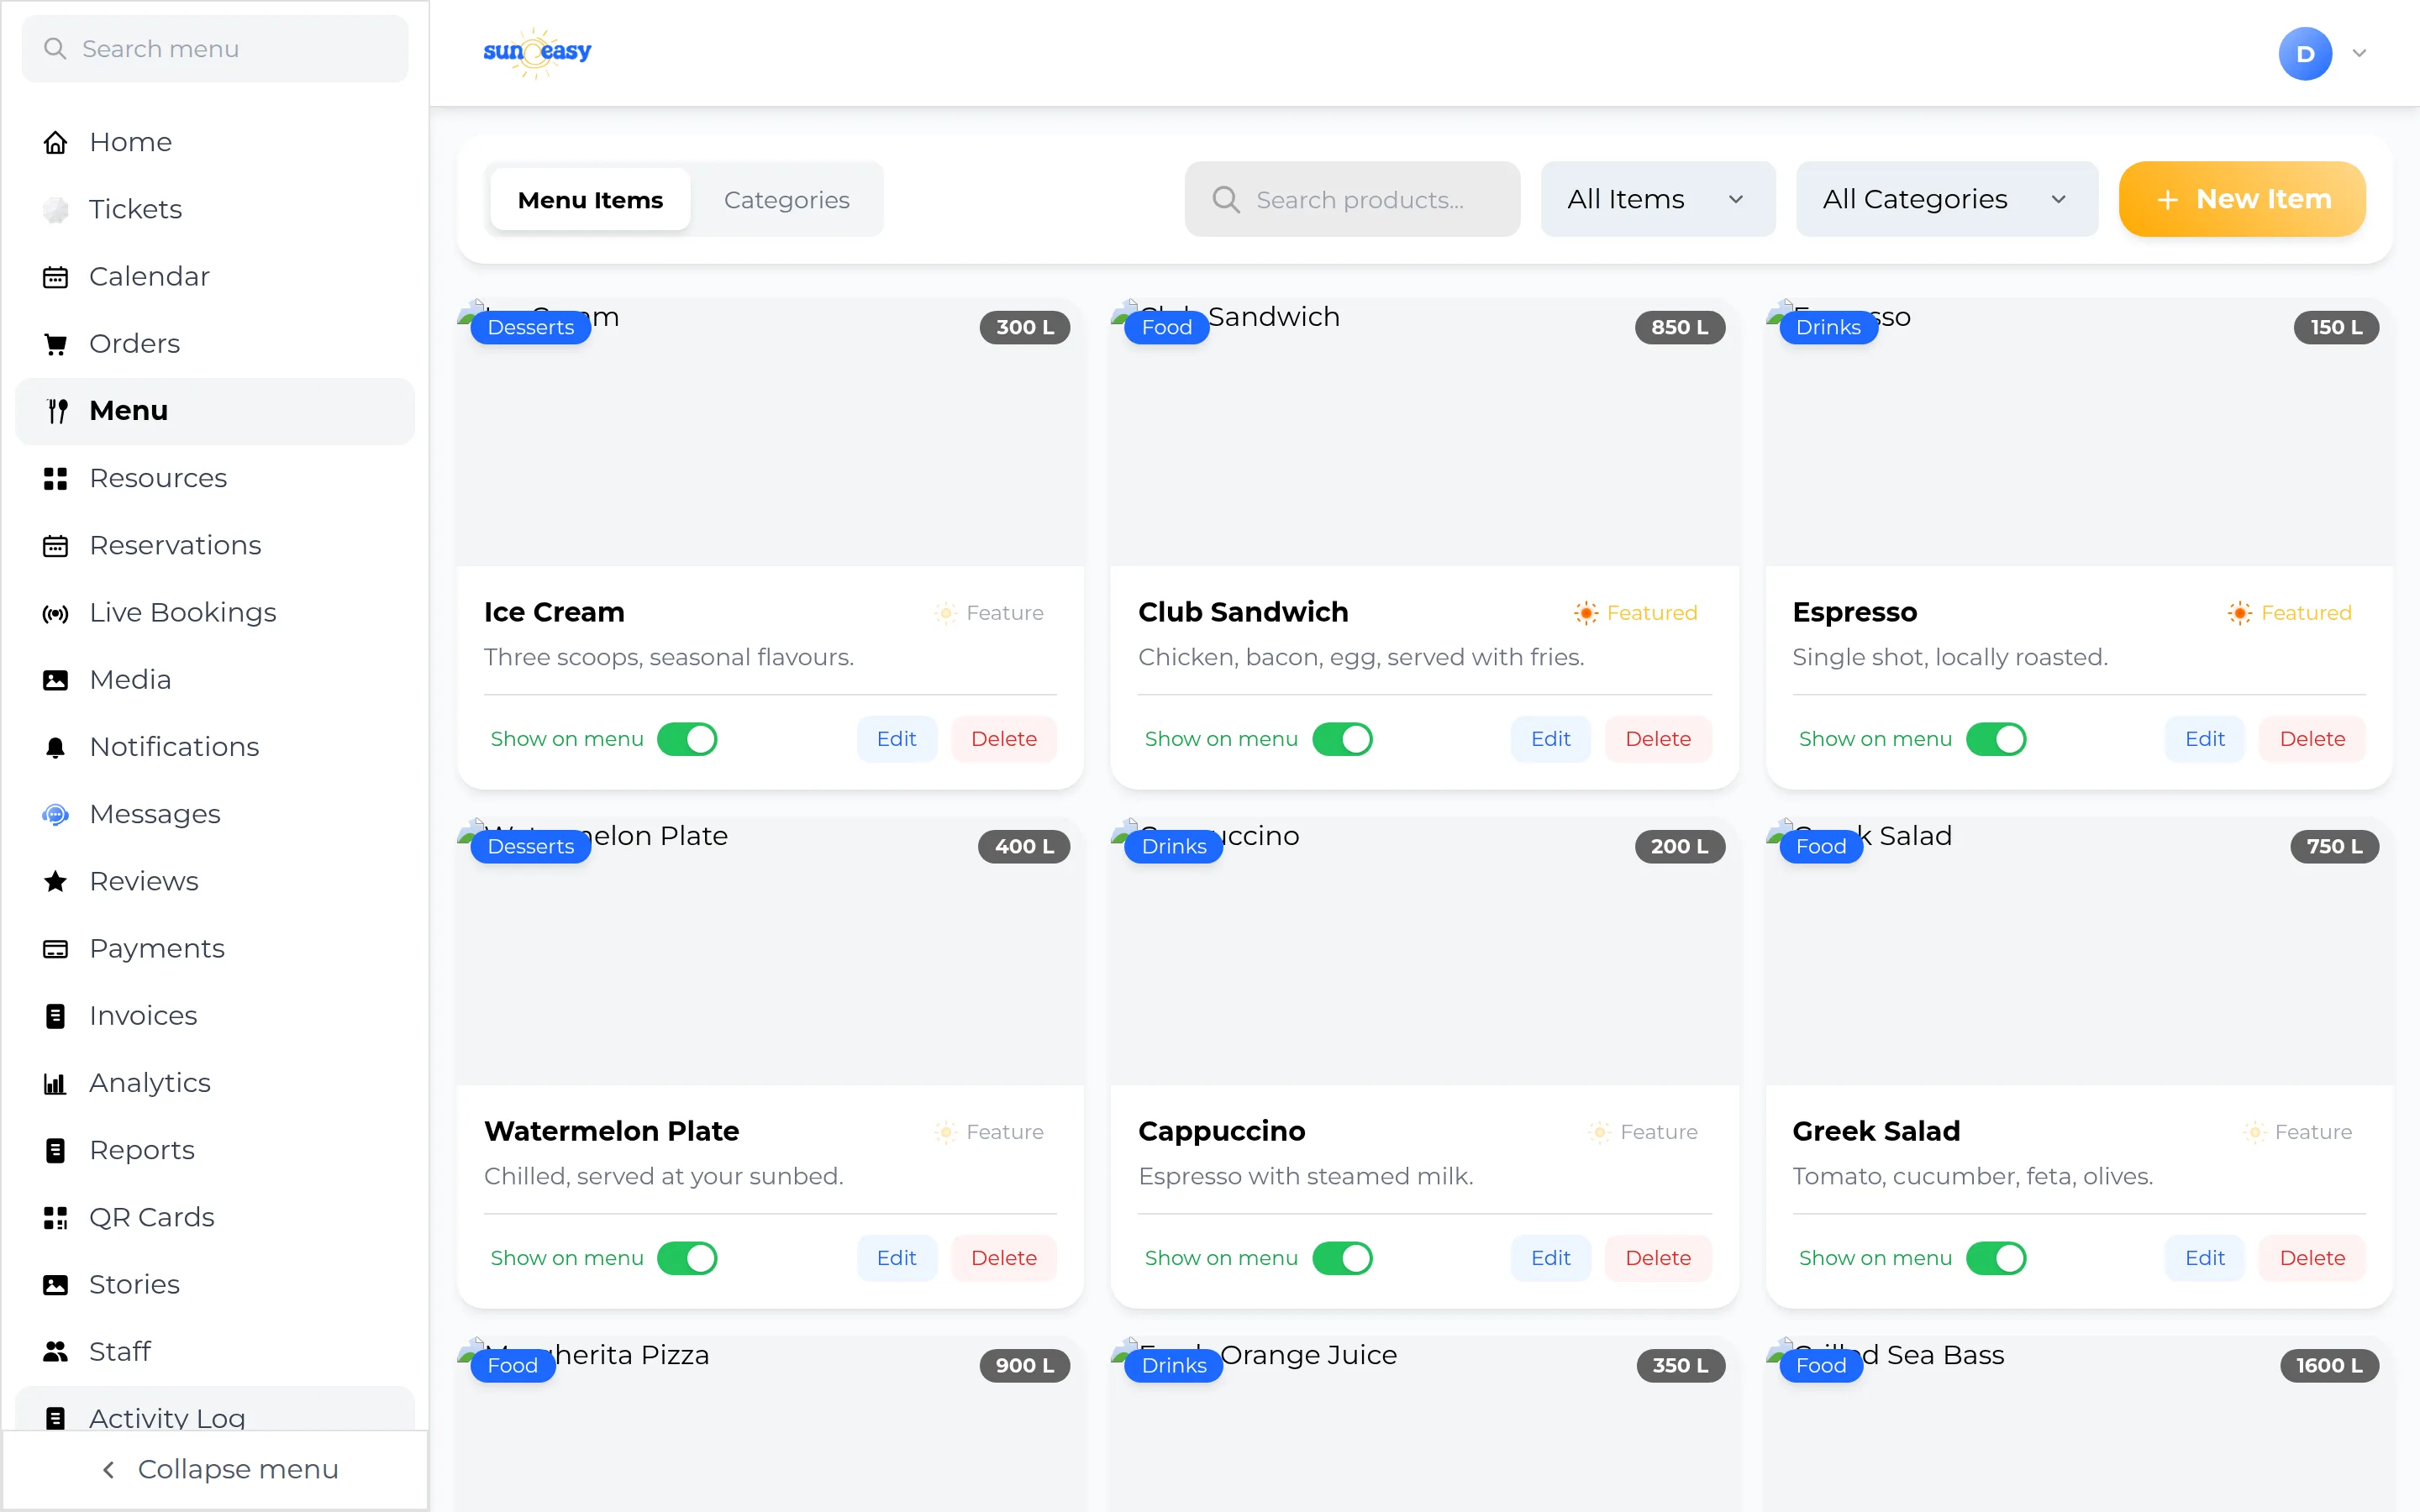Click the Invoices document icon
This screenshot has height=1512, width=2420.
click(x=56, y=1016)
